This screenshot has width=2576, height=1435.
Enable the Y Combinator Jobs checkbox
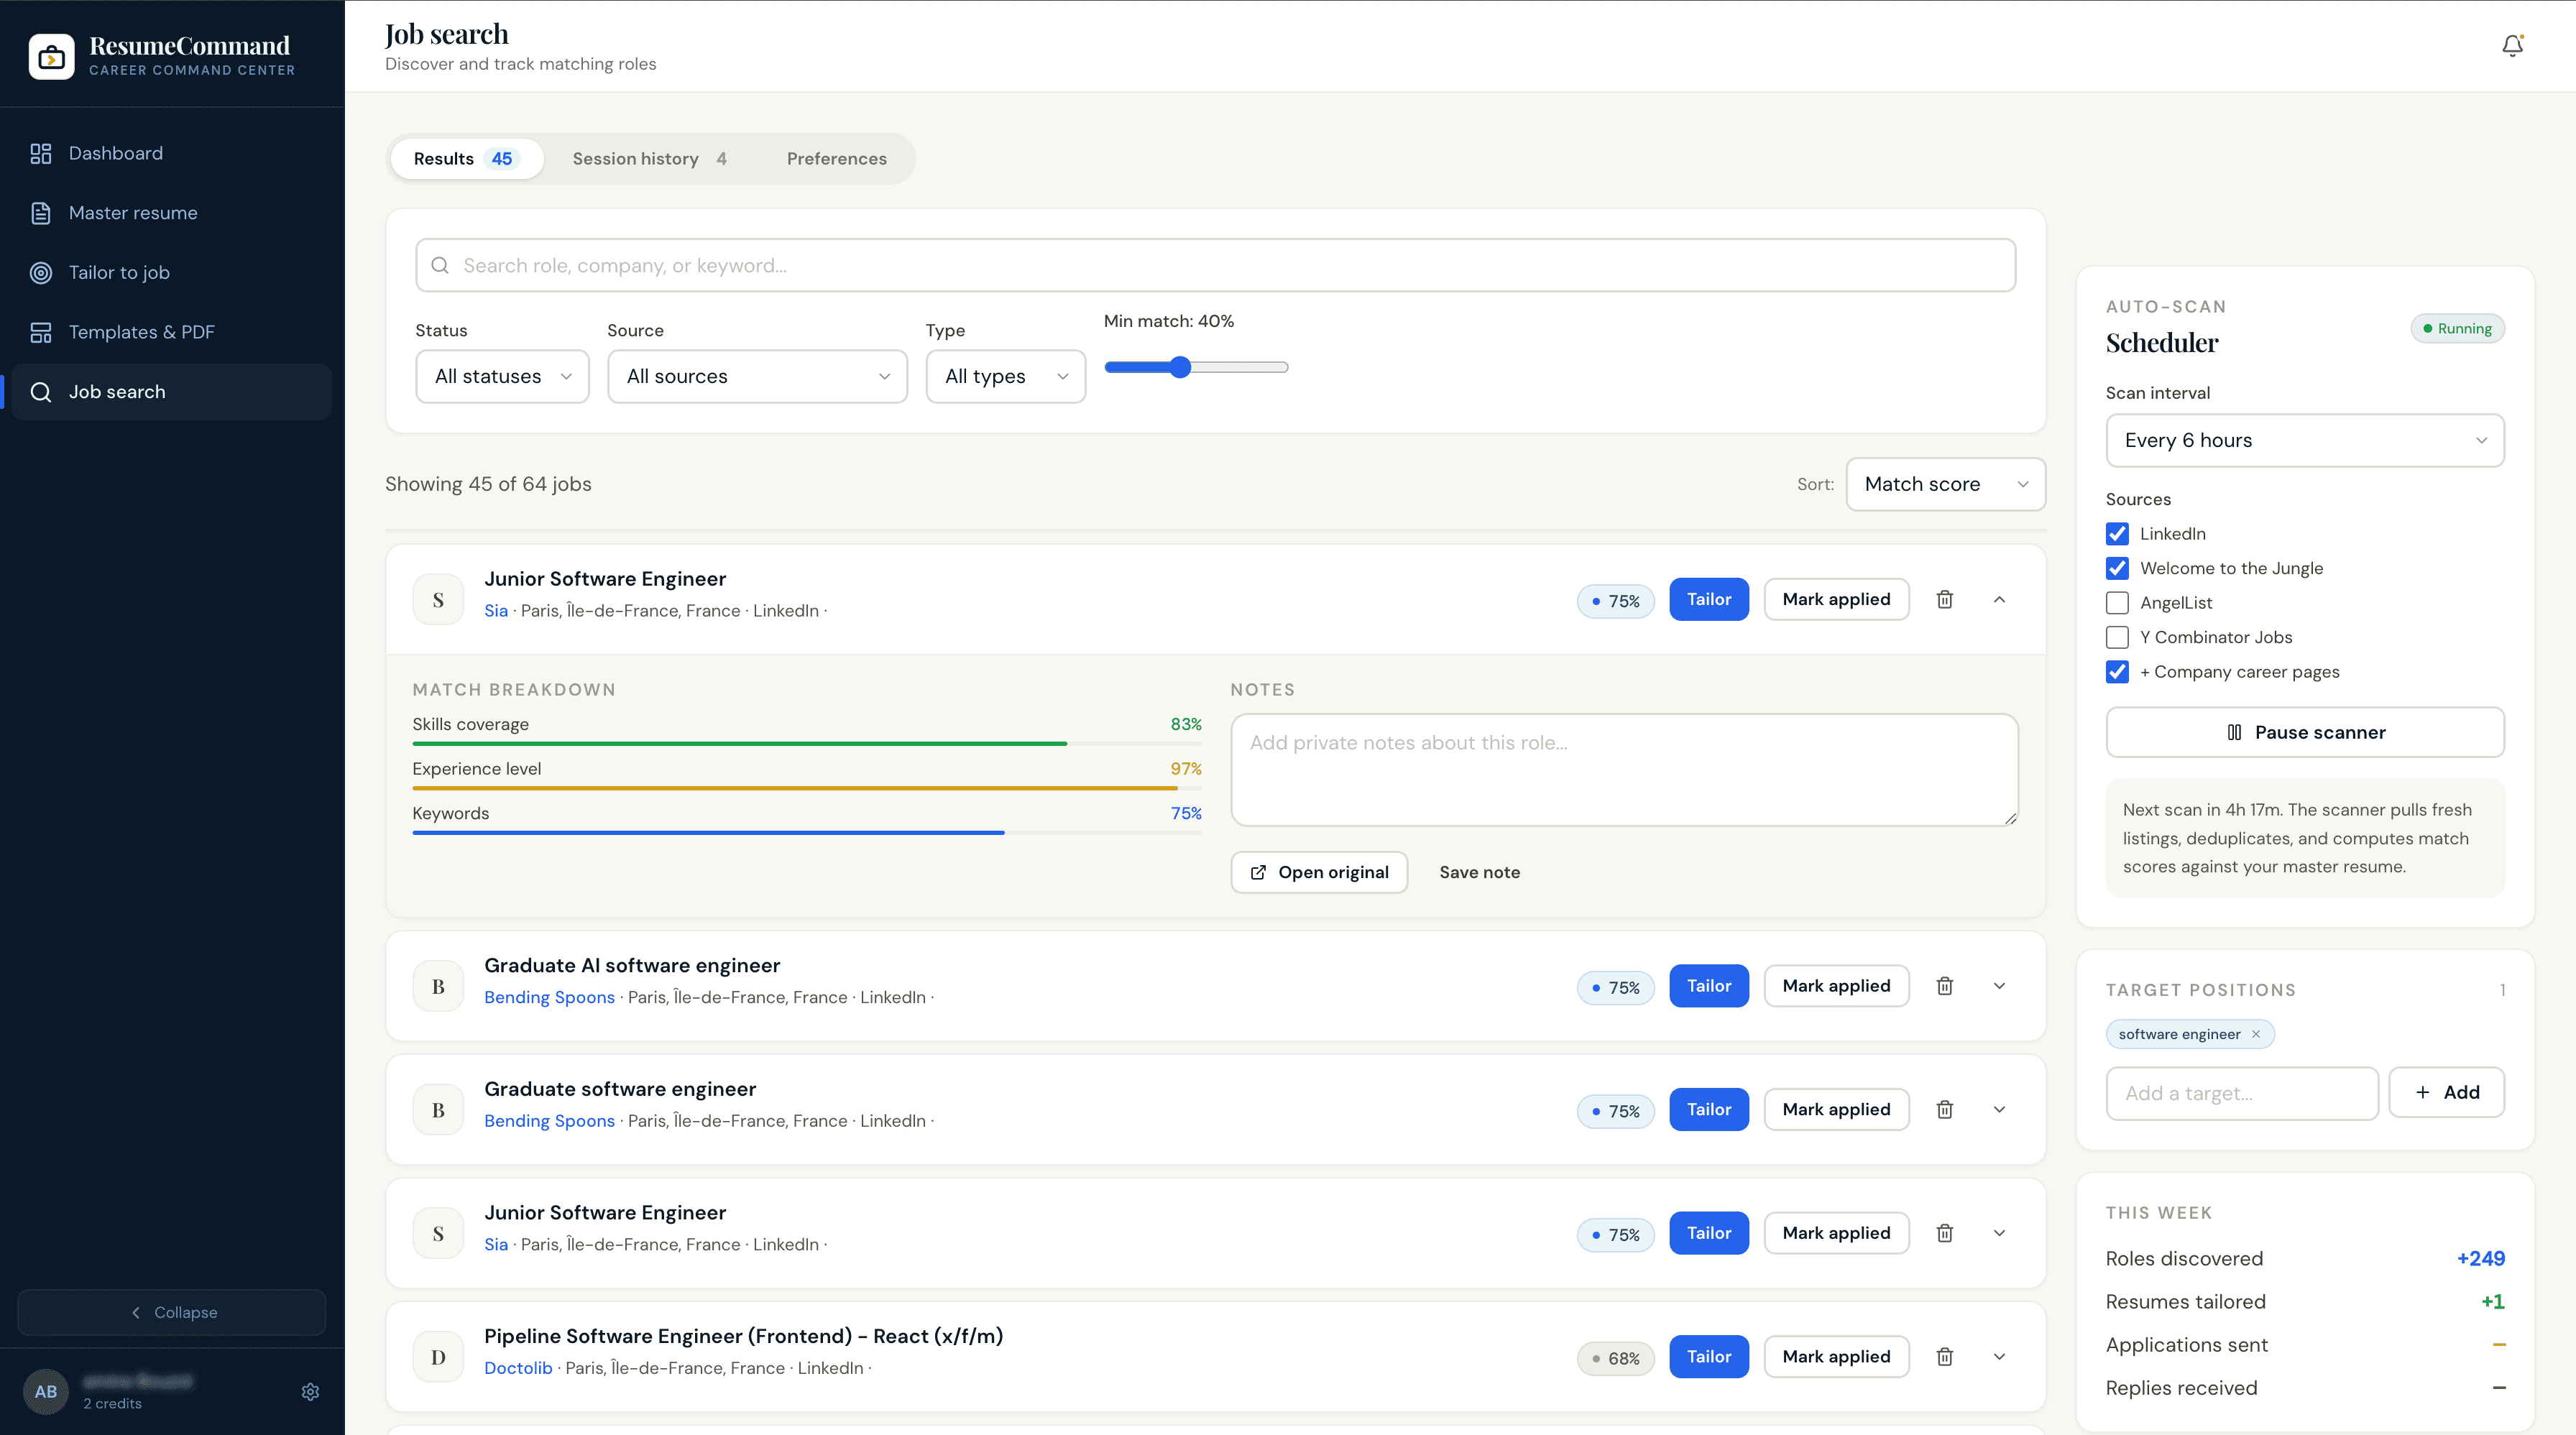2117,637
